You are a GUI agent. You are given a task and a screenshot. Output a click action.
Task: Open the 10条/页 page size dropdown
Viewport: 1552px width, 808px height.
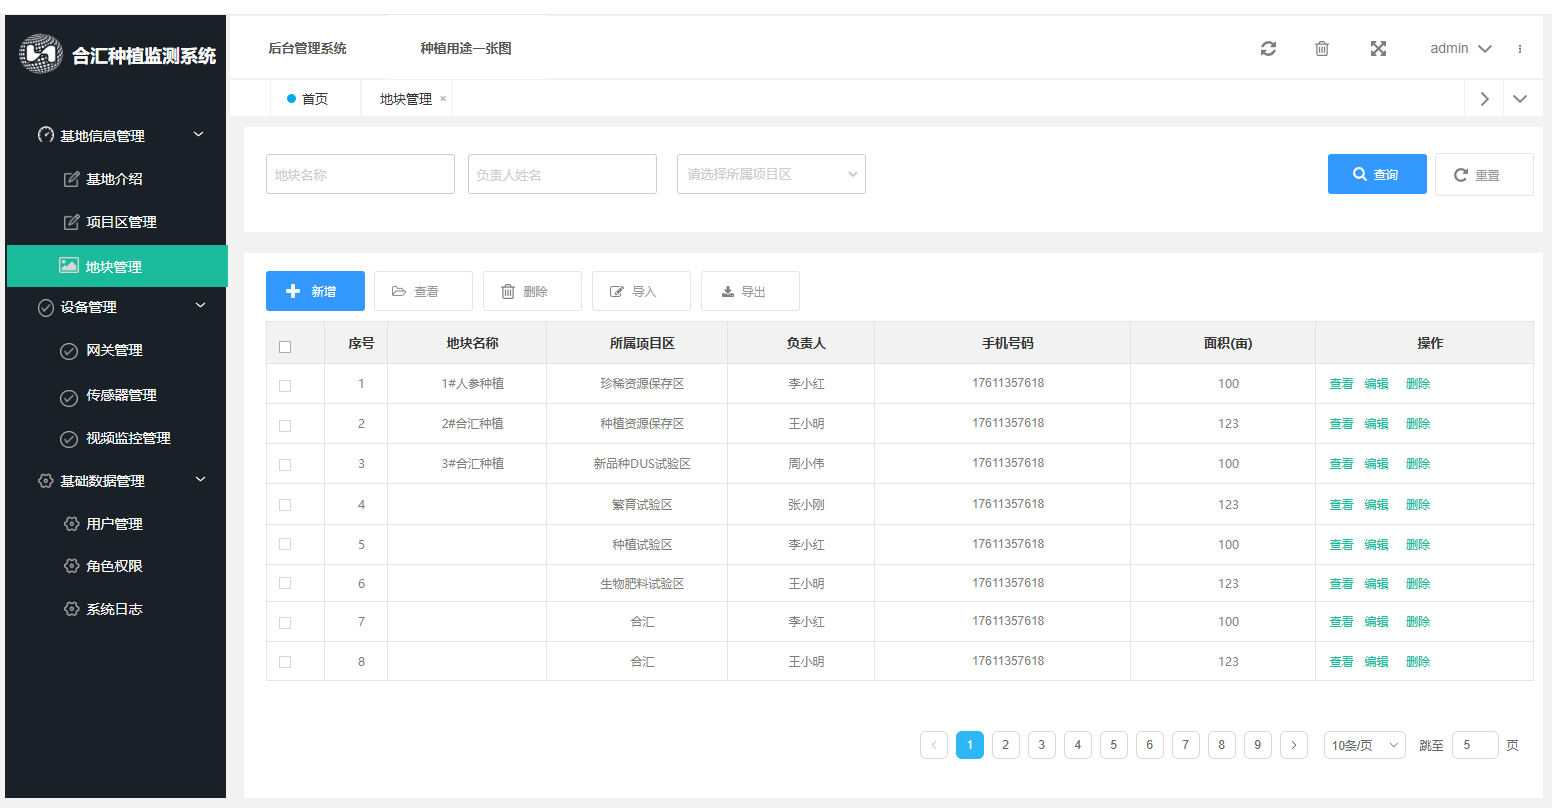1364,746
